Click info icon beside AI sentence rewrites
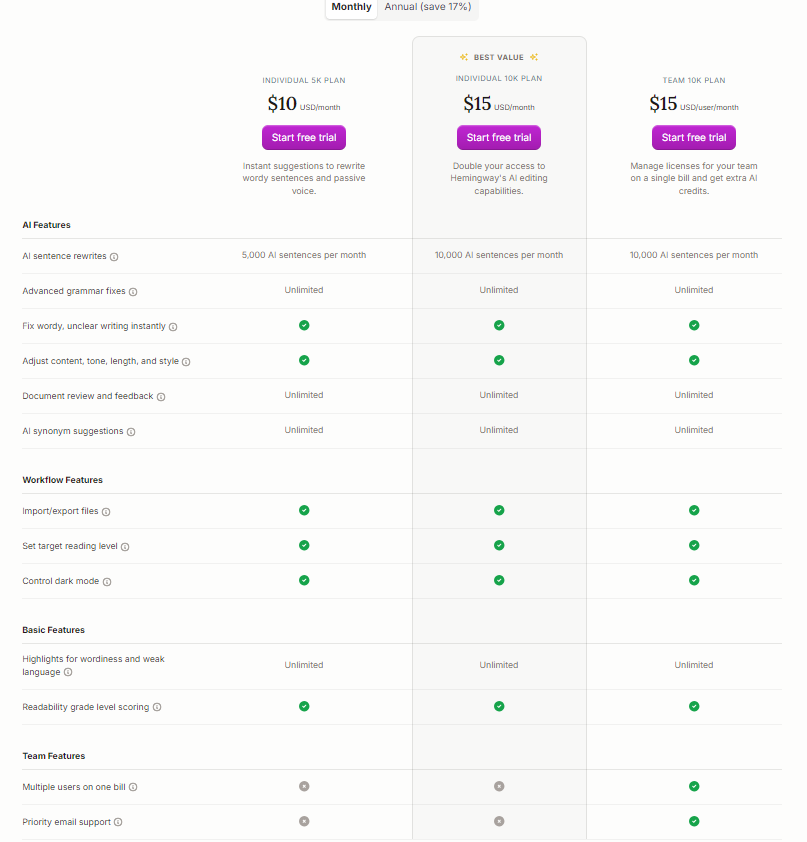 click(114, 257)
